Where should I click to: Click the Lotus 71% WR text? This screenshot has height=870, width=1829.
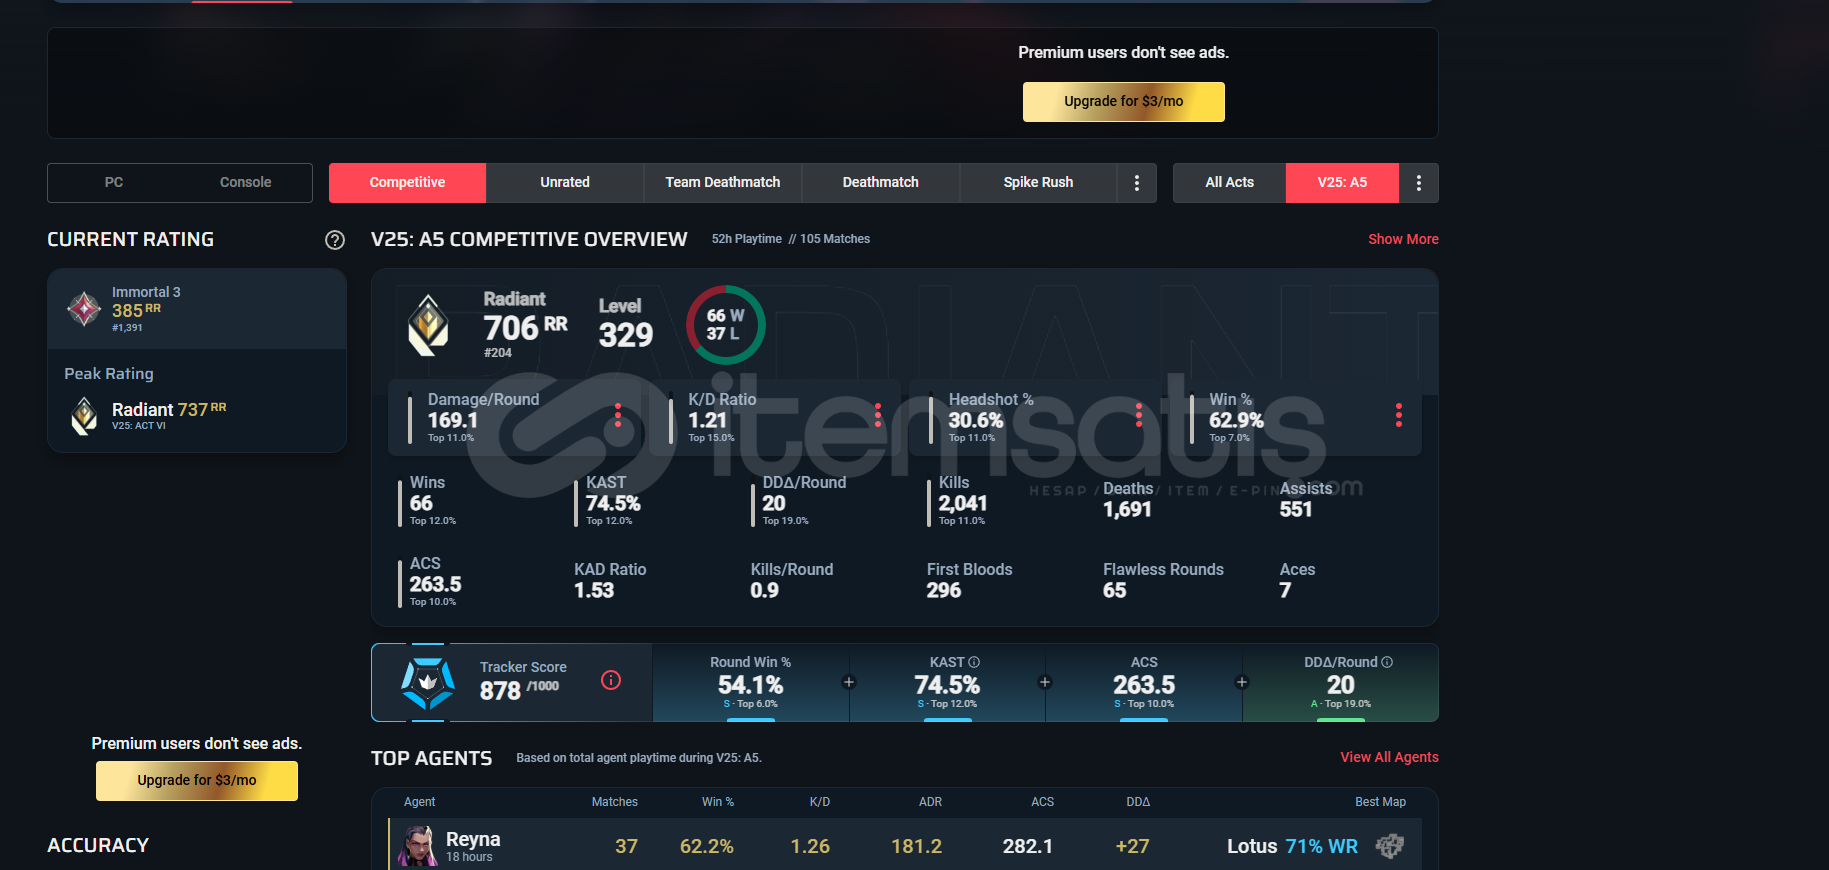[x=1292, y=847]
